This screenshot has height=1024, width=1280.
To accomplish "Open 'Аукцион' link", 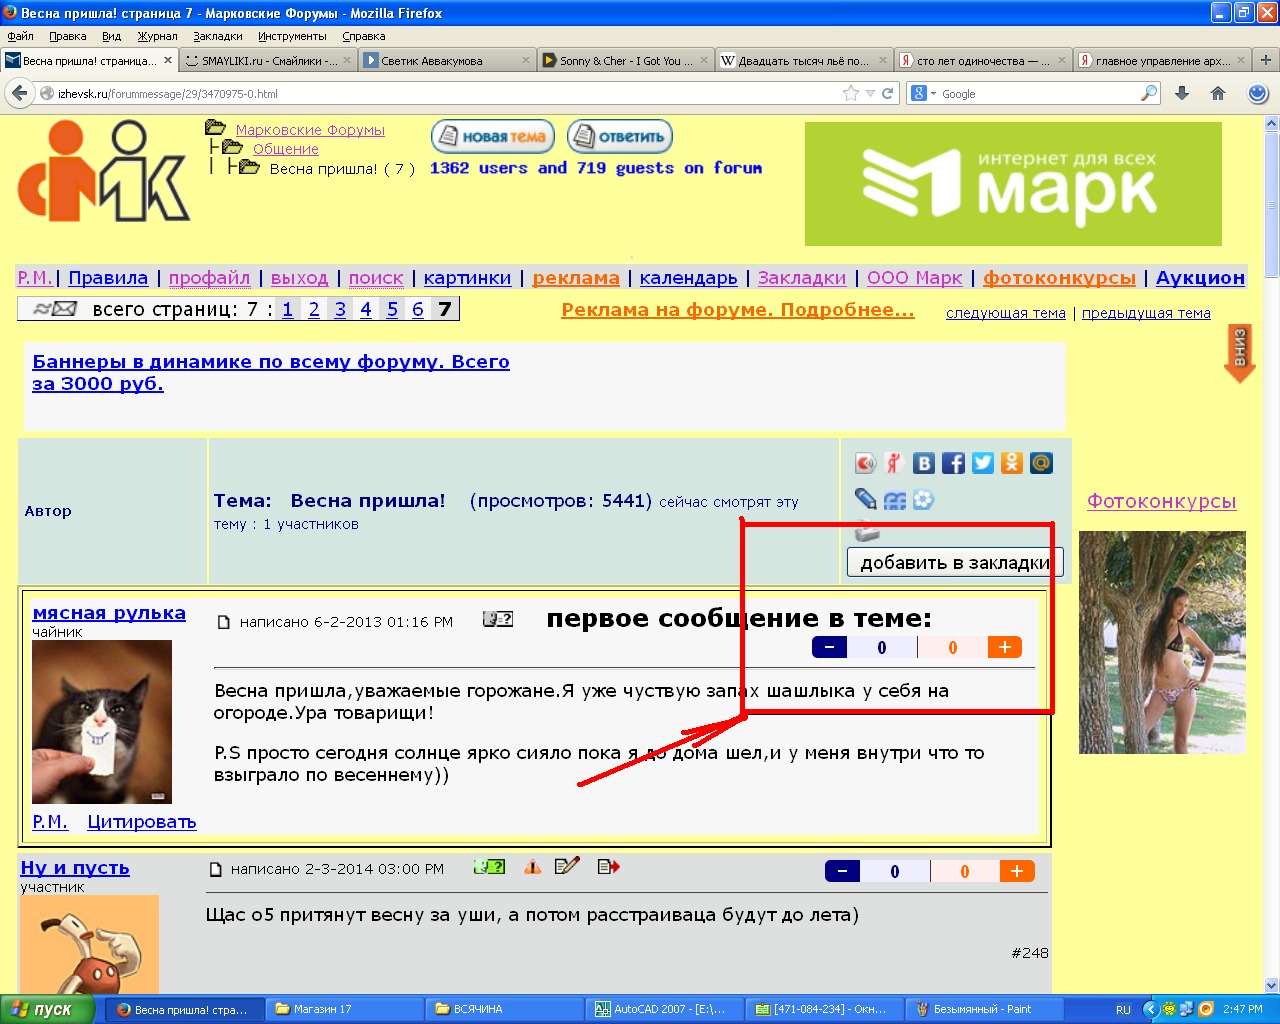I will point(1200,278).
